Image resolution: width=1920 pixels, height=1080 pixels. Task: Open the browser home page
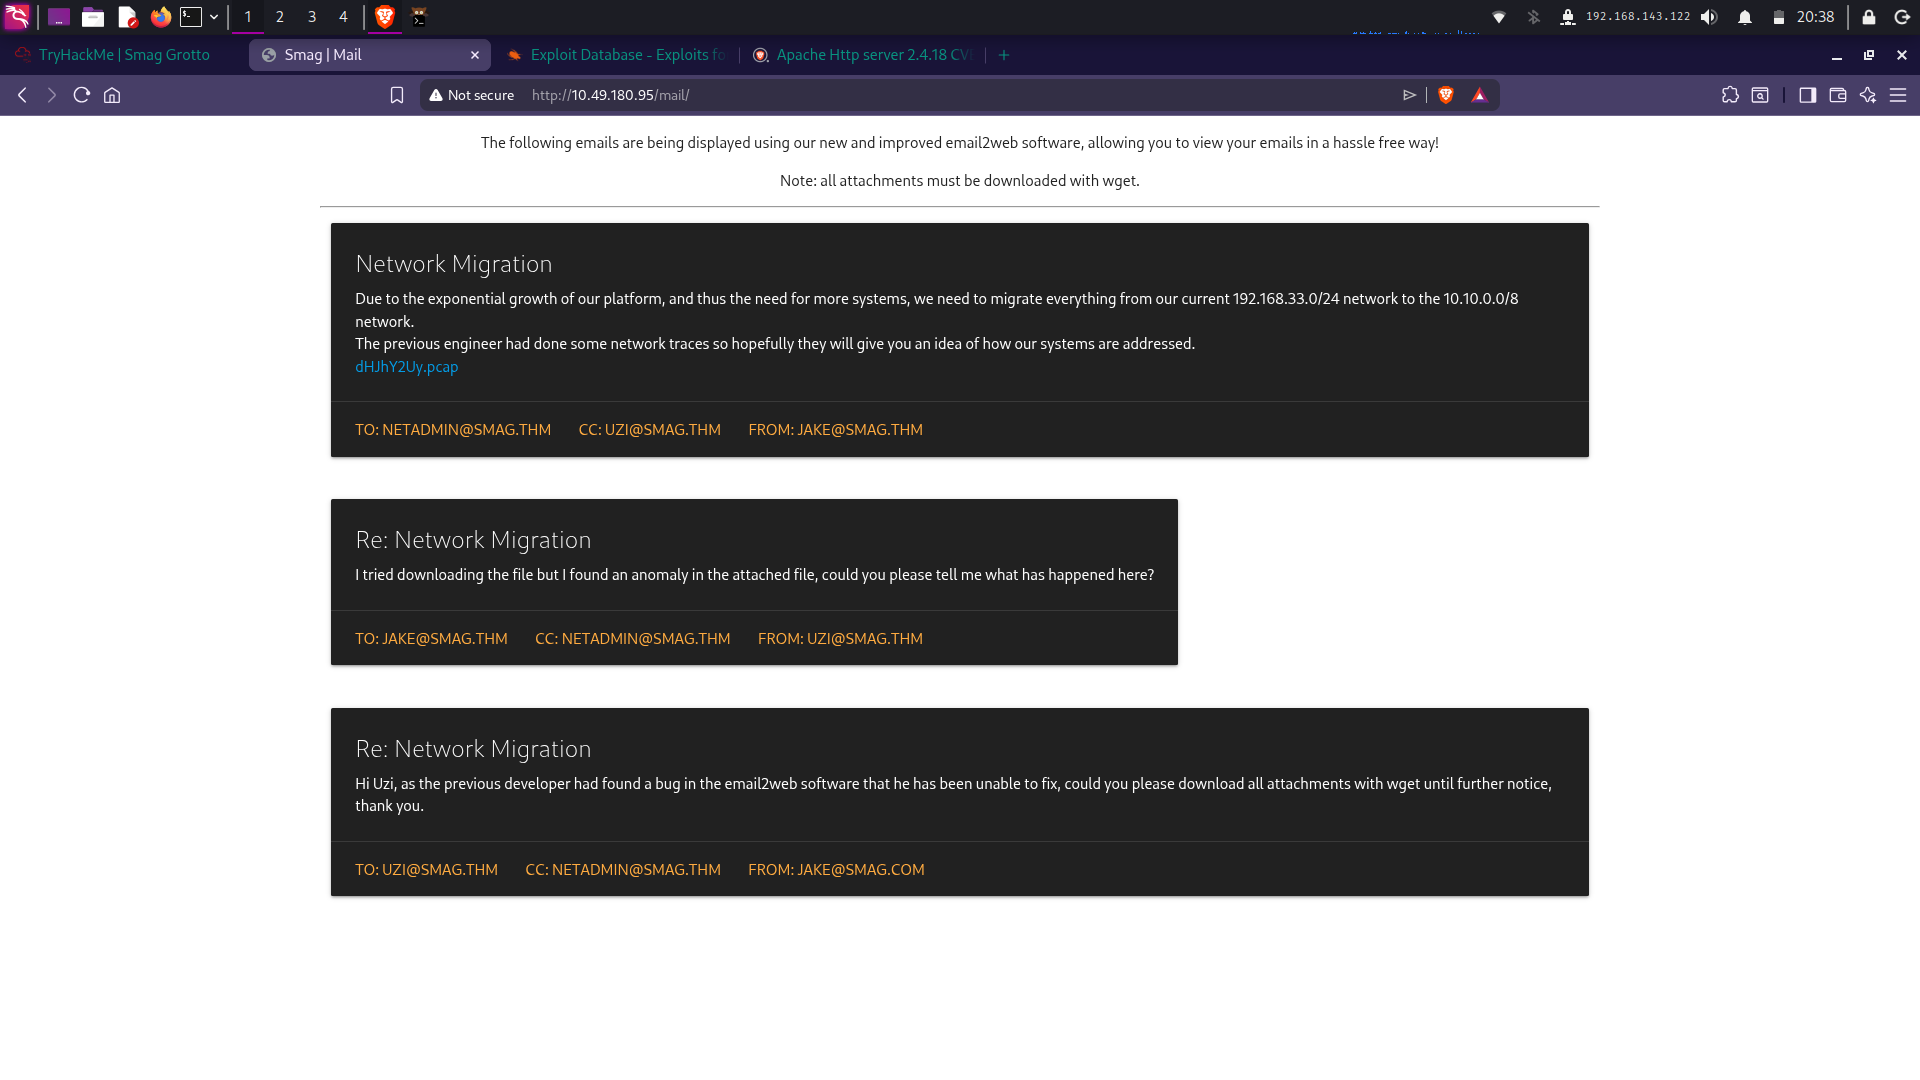click(x=112, y=95)
